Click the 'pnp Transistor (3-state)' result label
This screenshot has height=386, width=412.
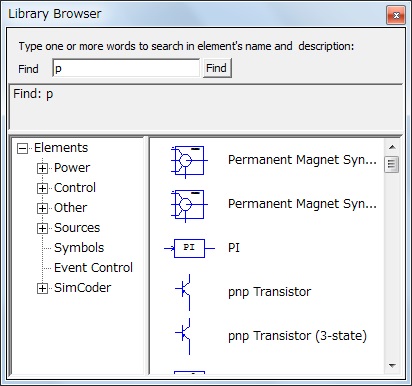pos(297,336)
